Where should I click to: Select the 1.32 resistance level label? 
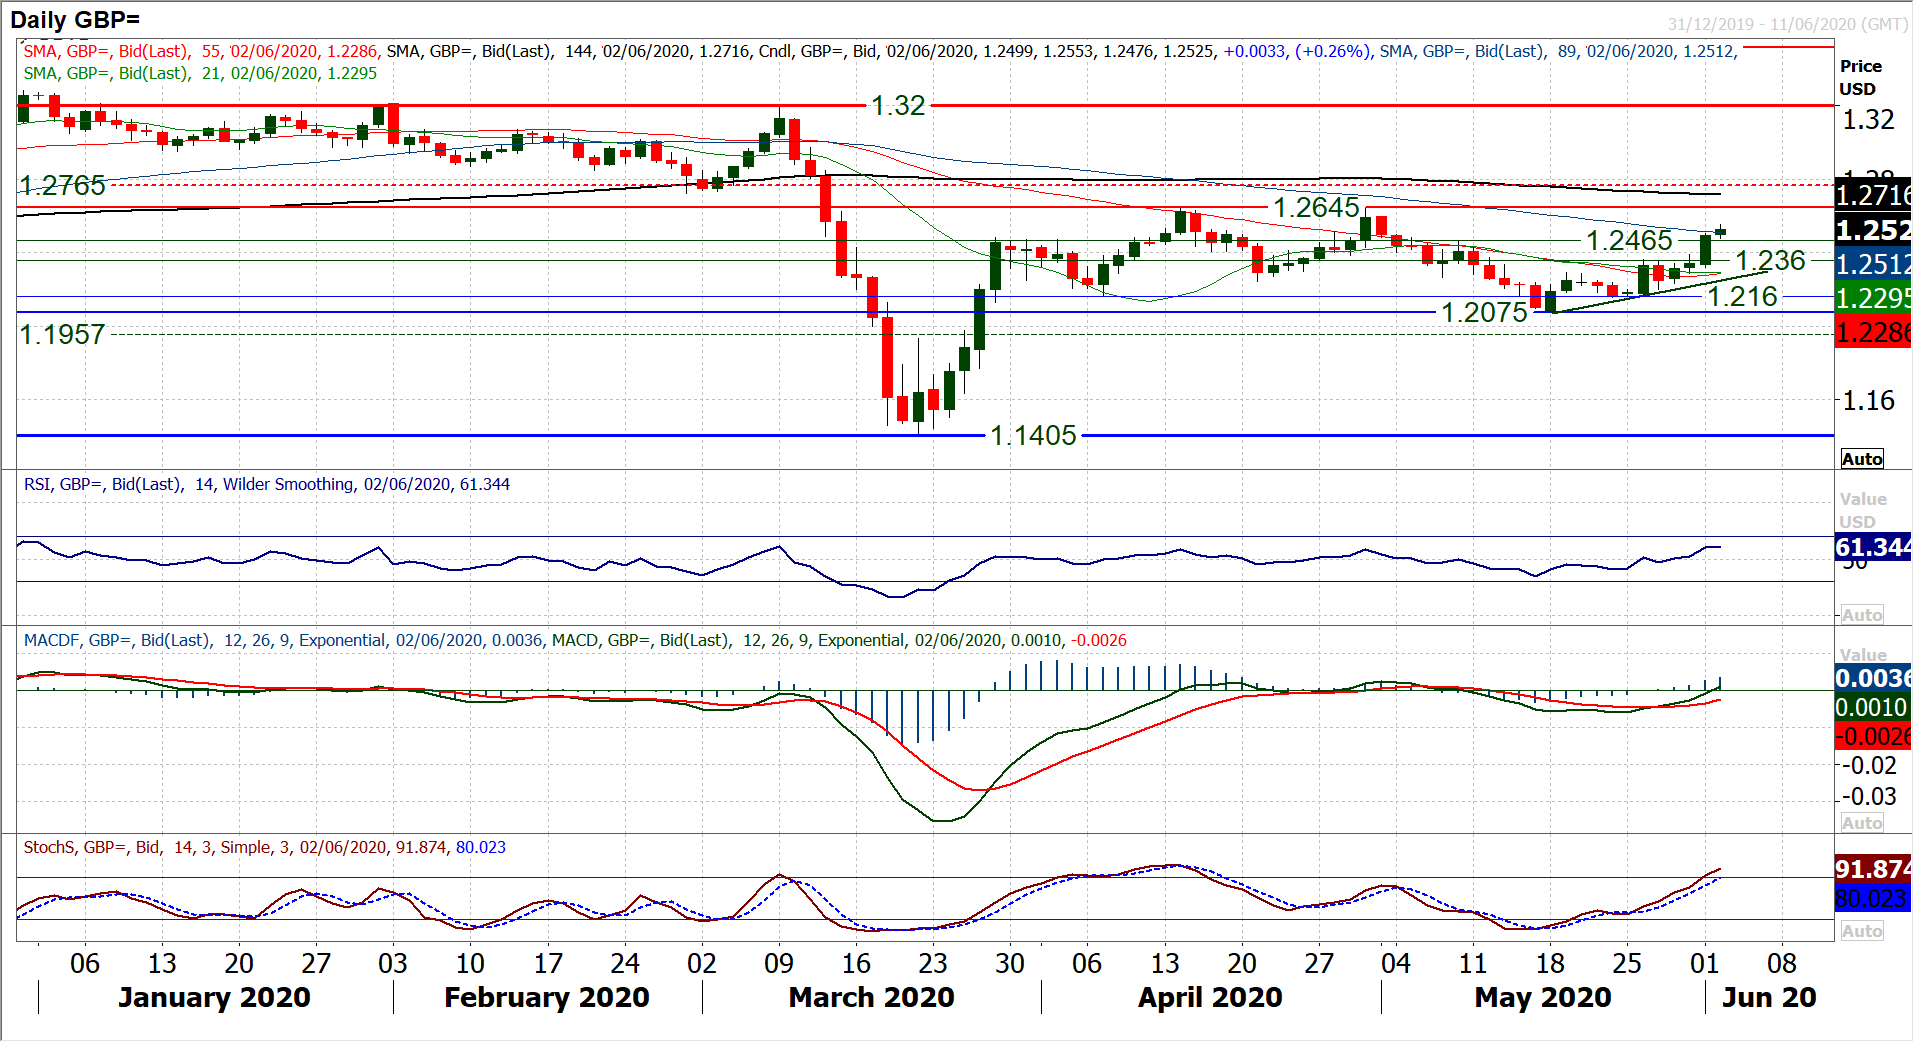click(897, 105)
